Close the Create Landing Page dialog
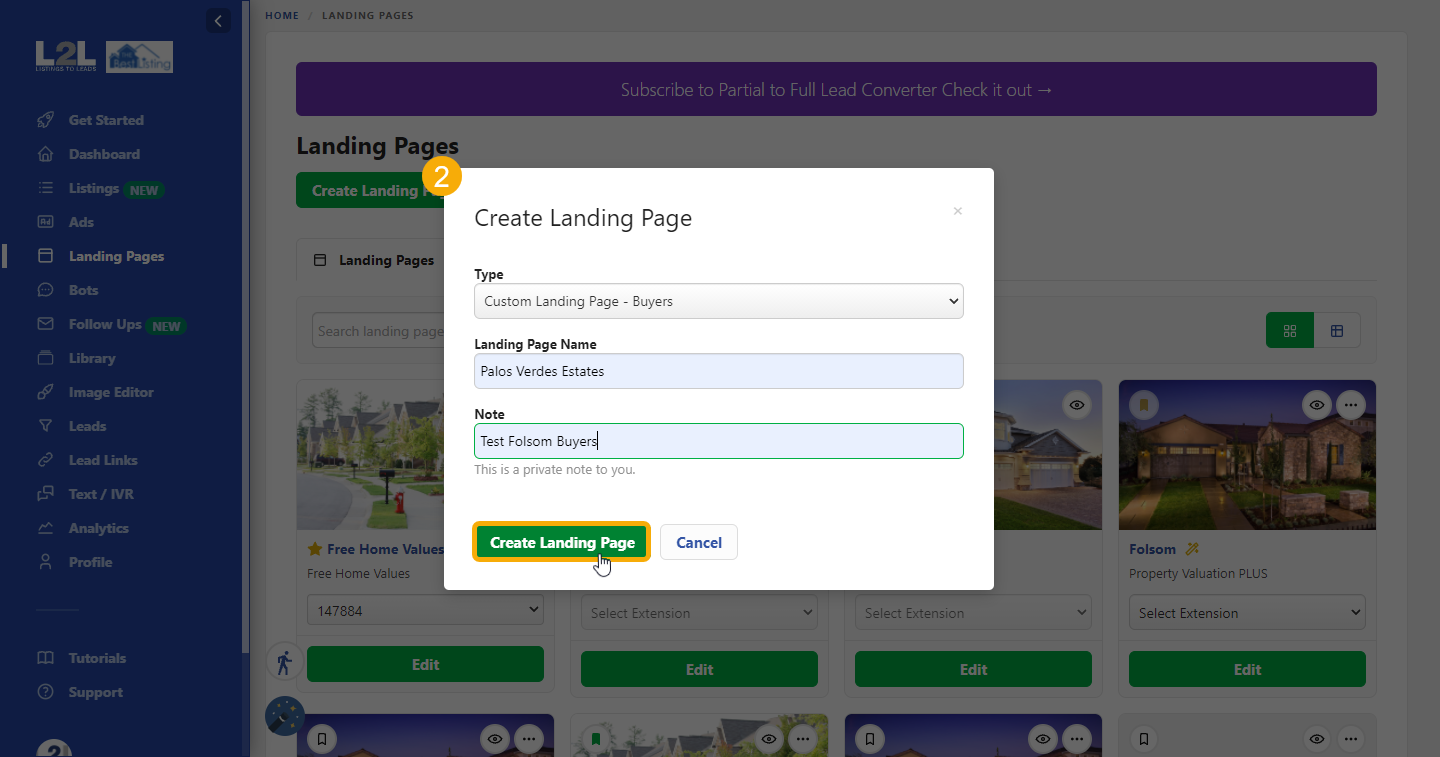Viewport: 1440px width, 757px height. click(x=957, y=211)
